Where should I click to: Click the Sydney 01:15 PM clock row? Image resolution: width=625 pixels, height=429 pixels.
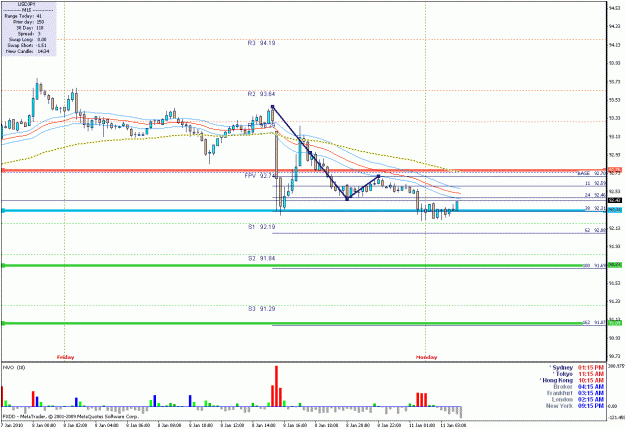577,368
